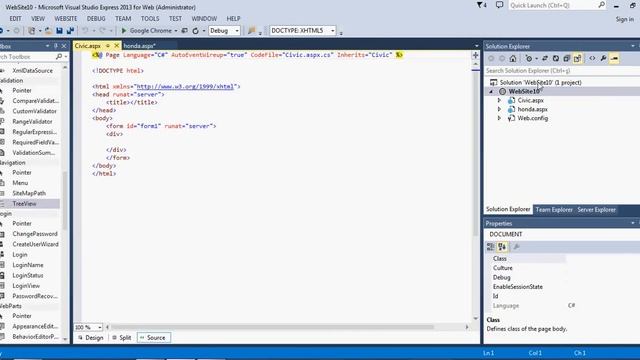Viewport: 640px width, 360px height.
Task: Open the TOOLS menu
Action: 150,19
